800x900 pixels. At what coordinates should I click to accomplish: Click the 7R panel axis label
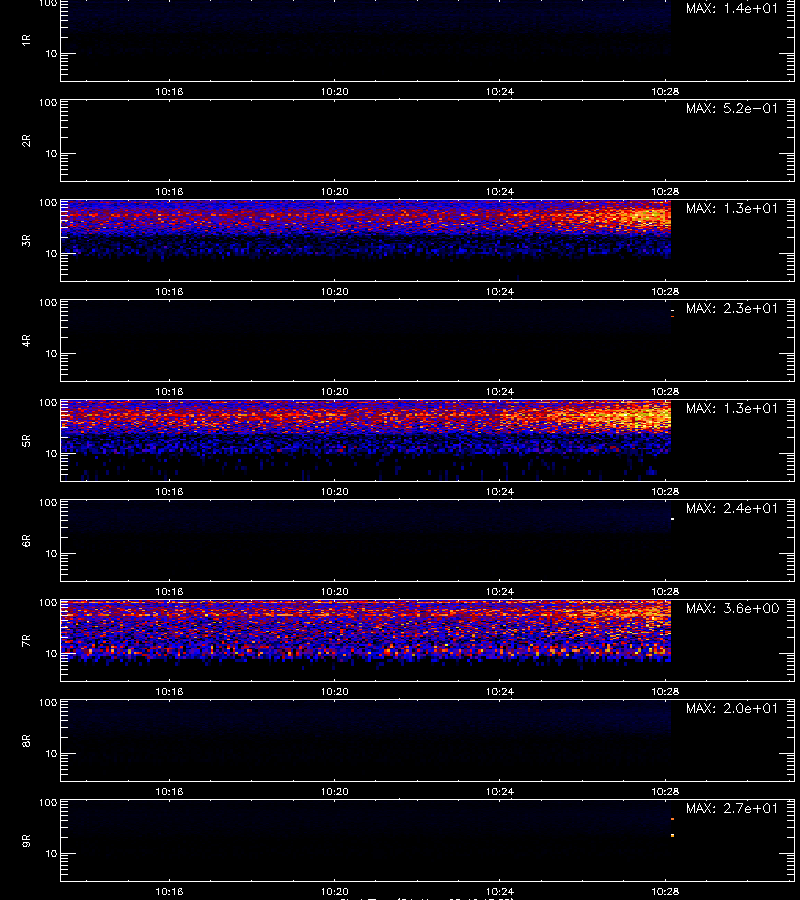pos(26,641)
